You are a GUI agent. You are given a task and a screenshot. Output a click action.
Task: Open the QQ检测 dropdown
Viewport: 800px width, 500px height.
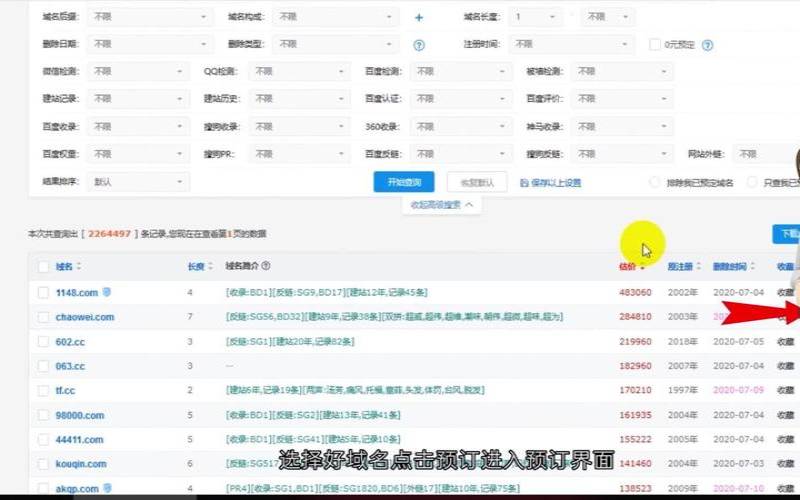[x=299, y=71]
